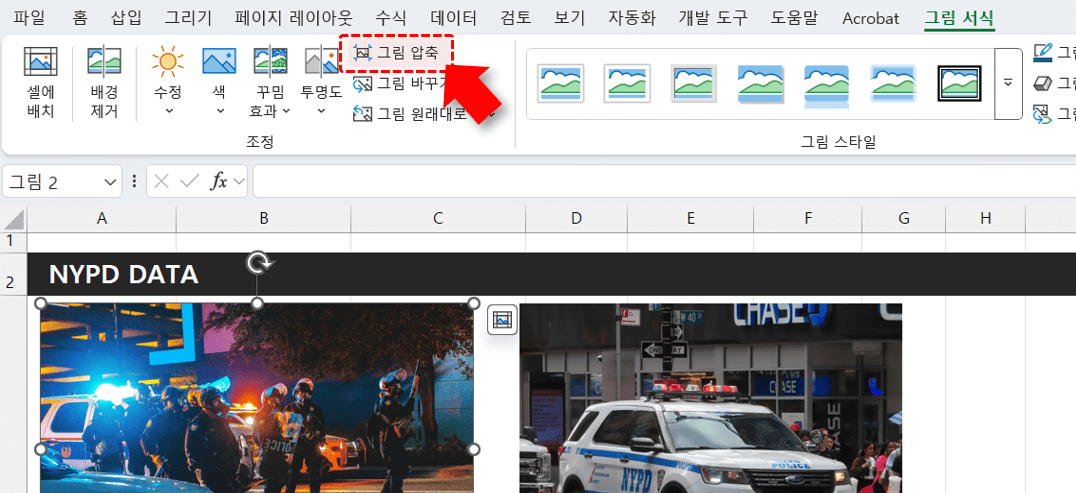
Task: Select column C header
Action: tap(438, 218)
